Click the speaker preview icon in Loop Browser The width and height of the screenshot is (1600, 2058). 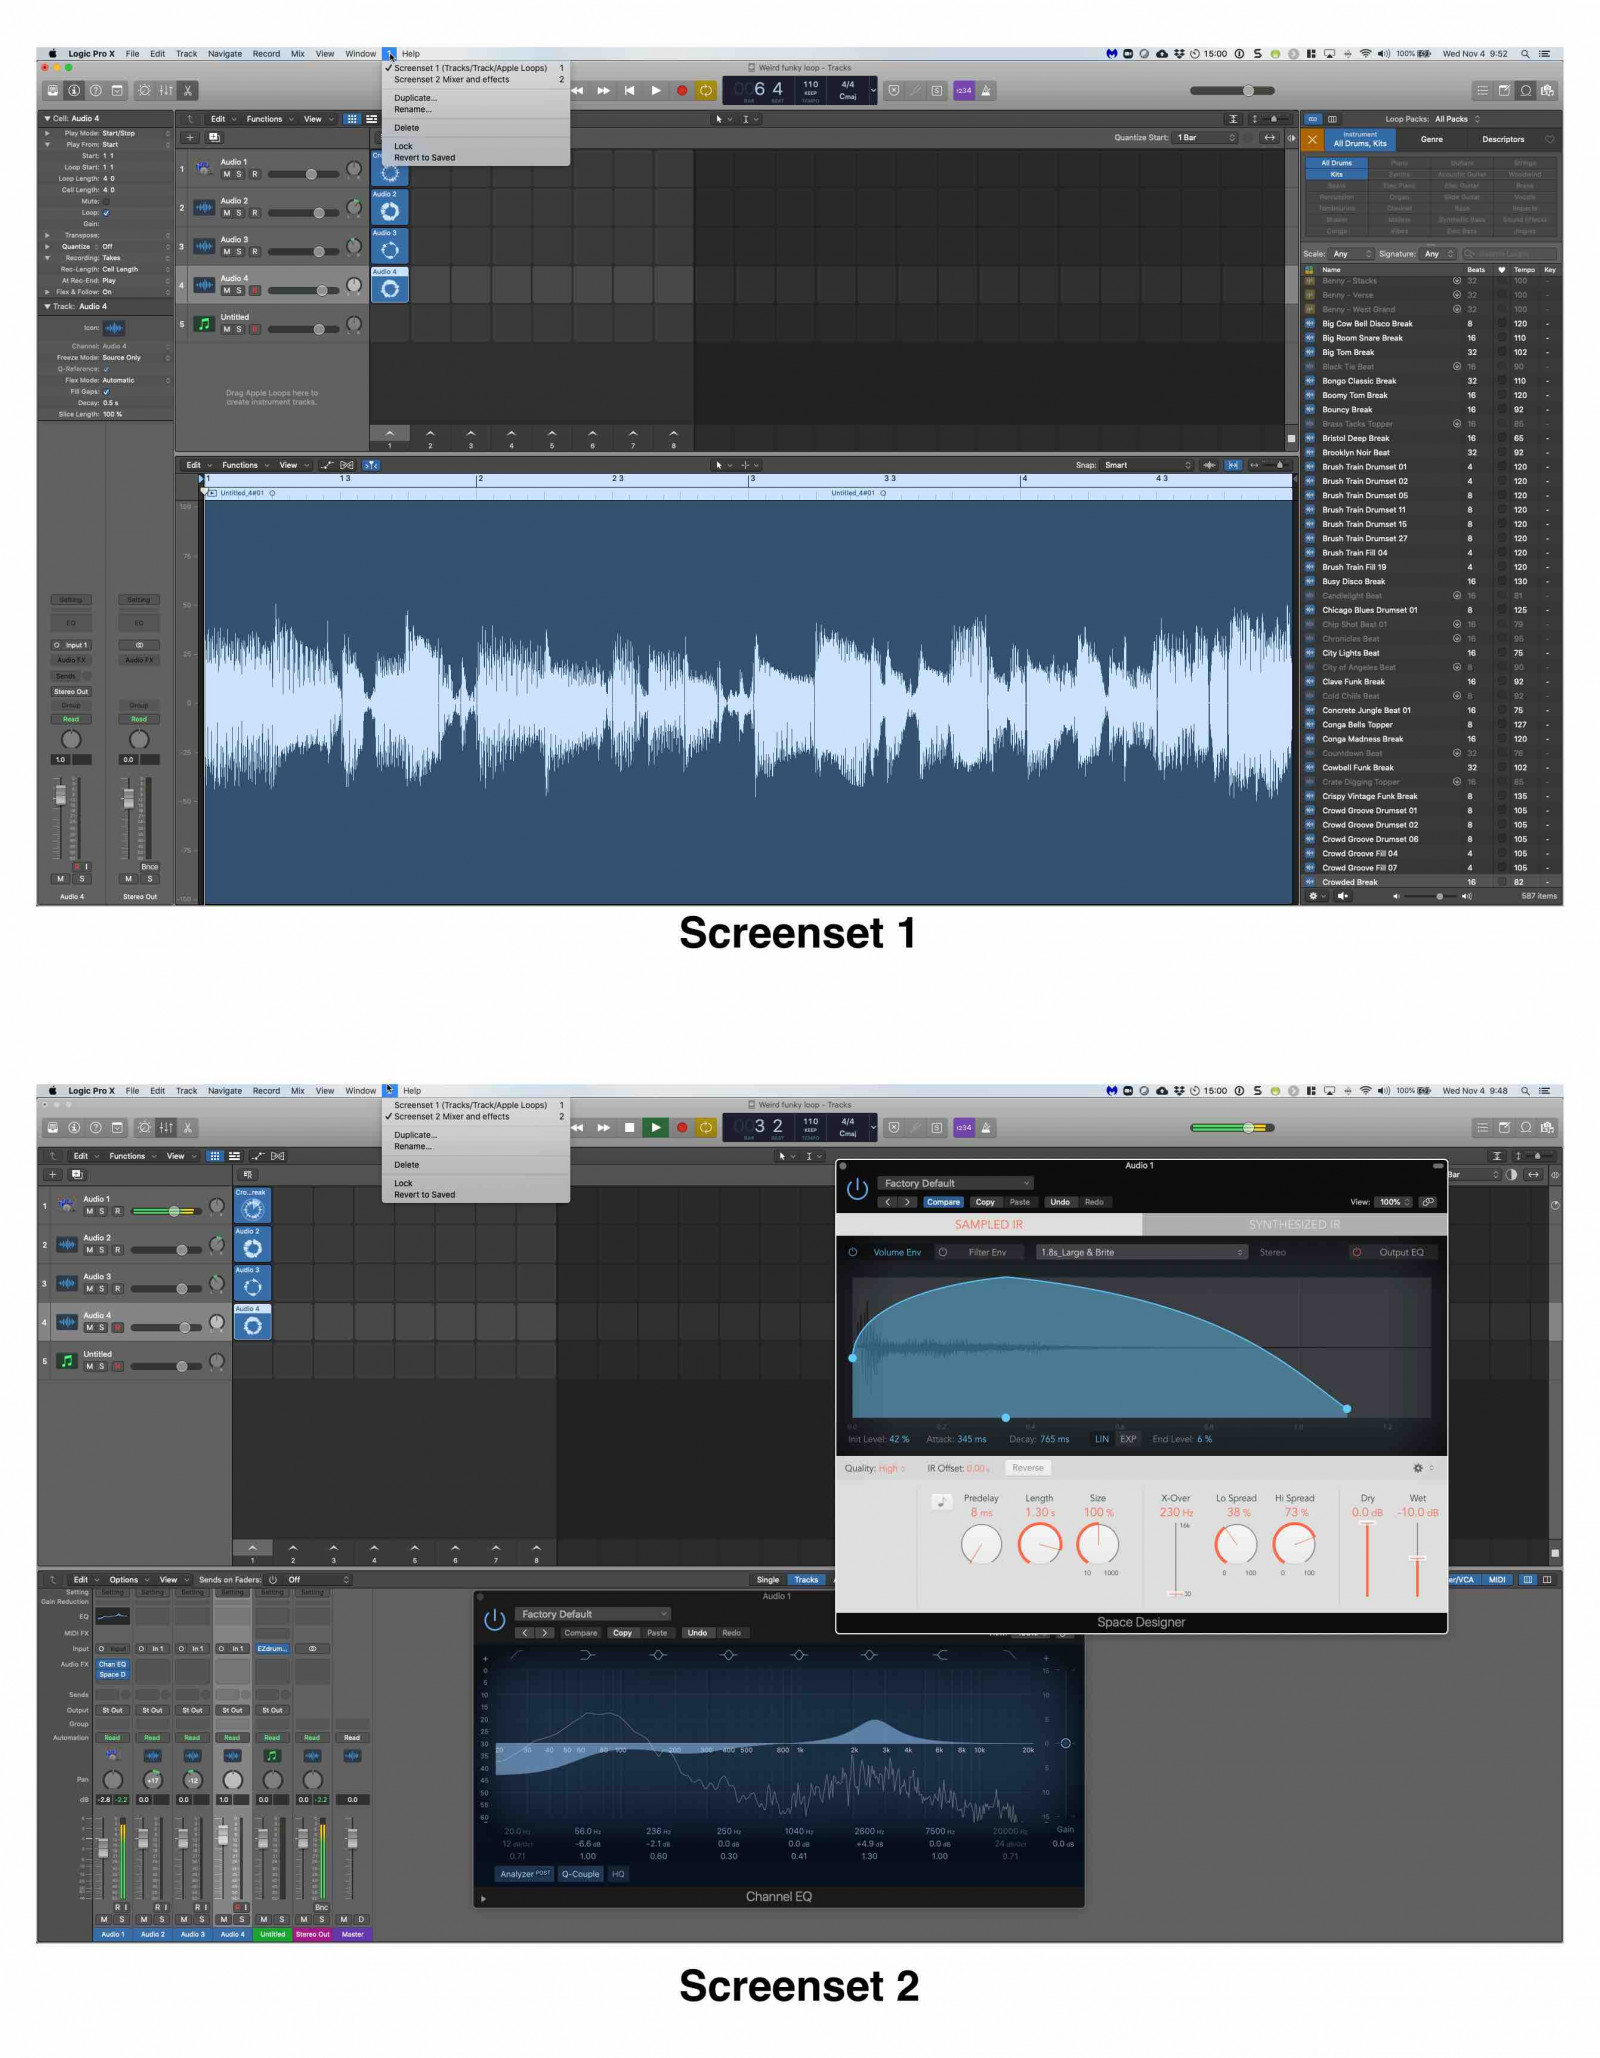coord(1343,896)
